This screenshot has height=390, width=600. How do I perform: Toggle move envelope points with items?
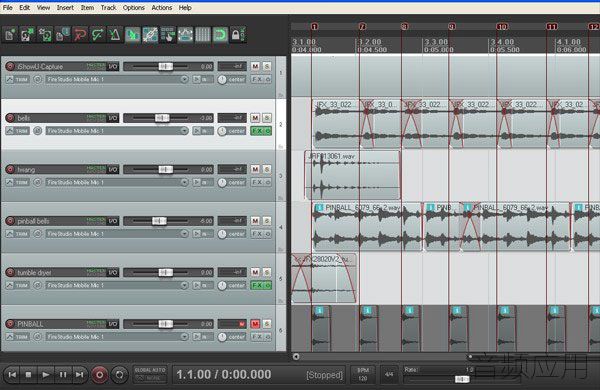click(185, 35)
